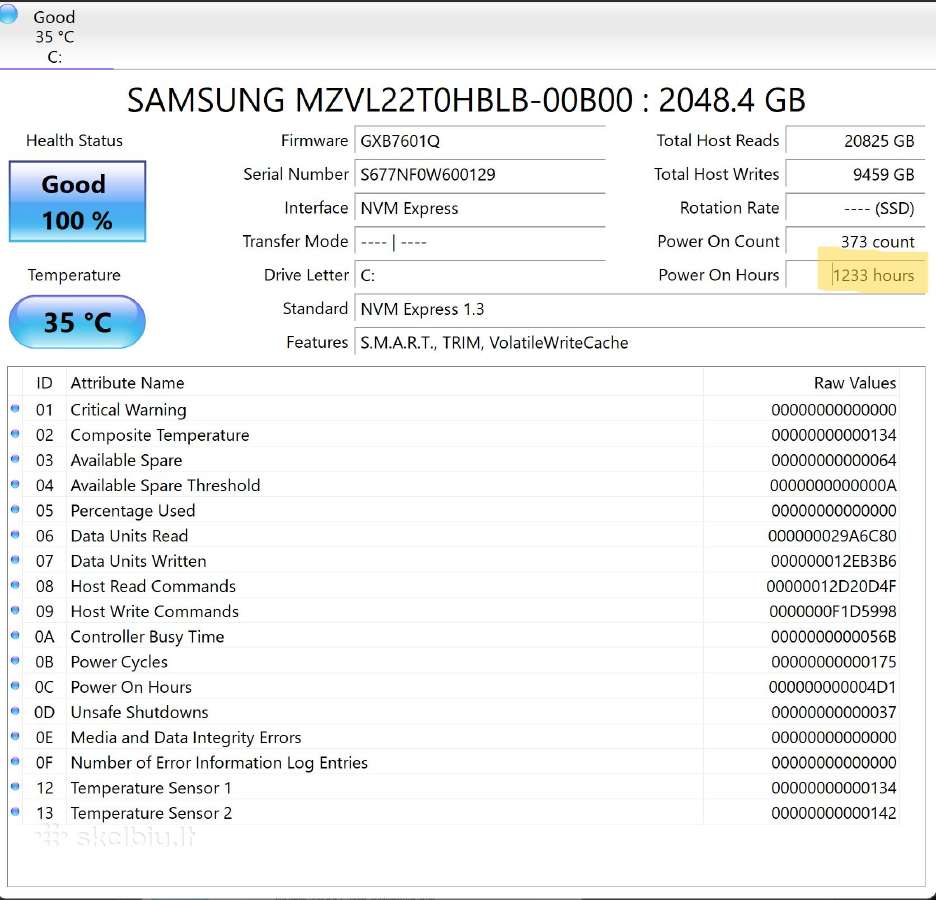Select the Temperature Sensor 1 row
The height and width of the screenshot is (900, 936).
click(454, 788)
